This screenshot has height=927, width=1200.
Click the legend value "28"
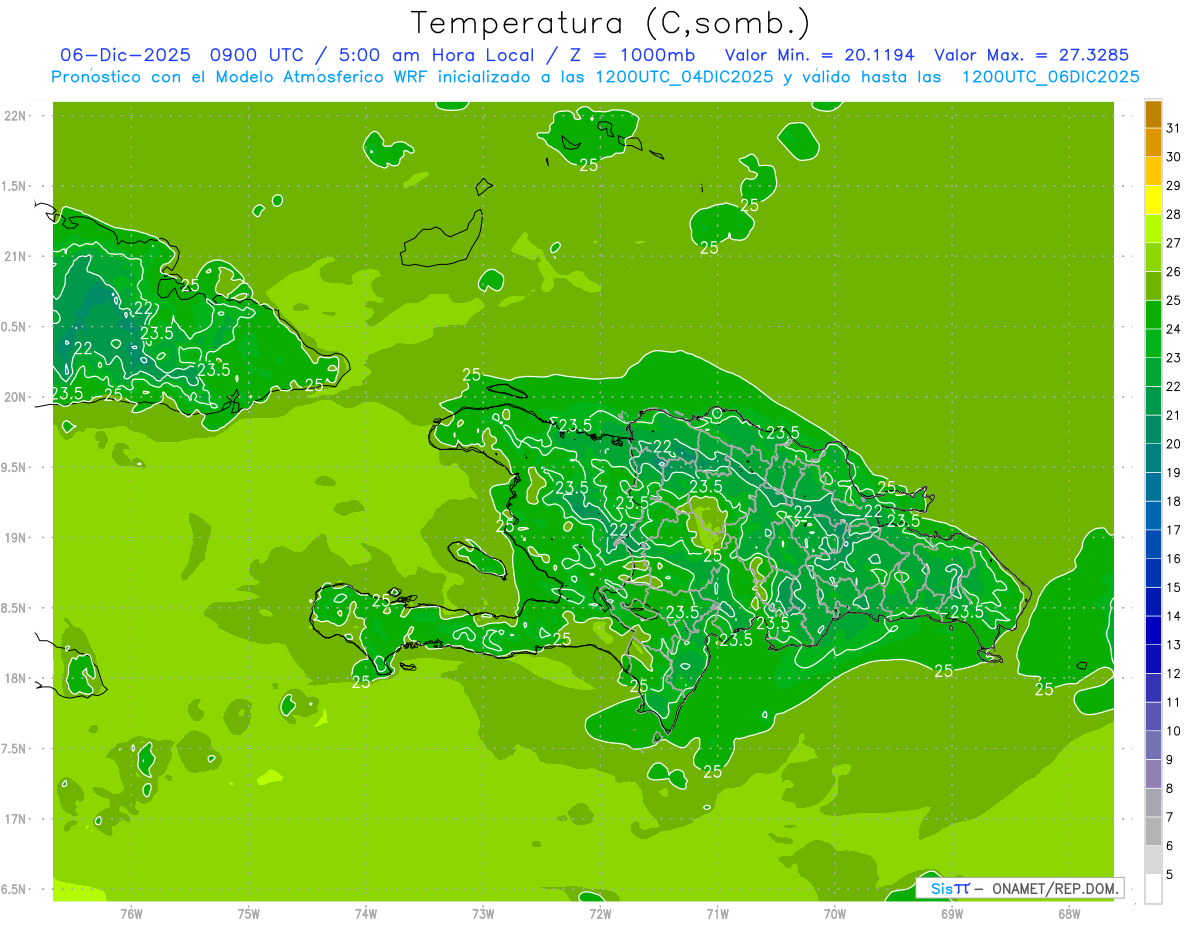pyautogui.click(x=1173, y=214)
